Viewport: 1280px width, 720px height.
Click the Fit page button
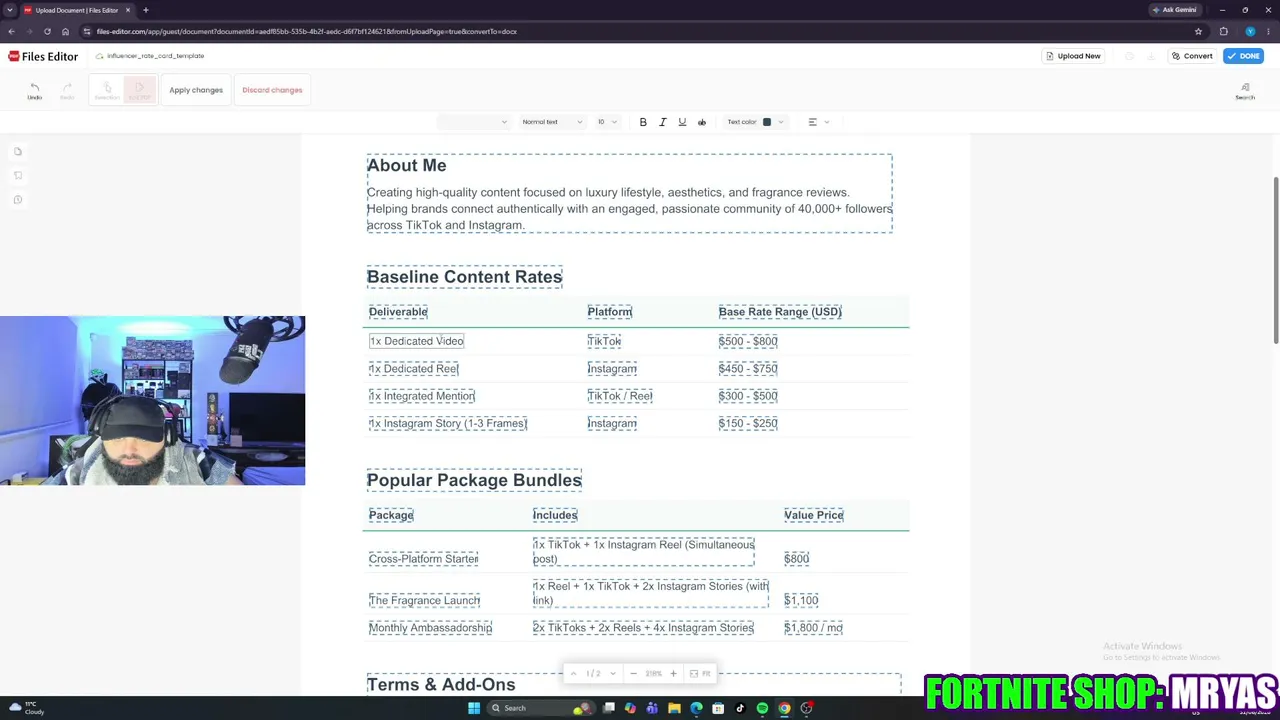coord(700,674)
